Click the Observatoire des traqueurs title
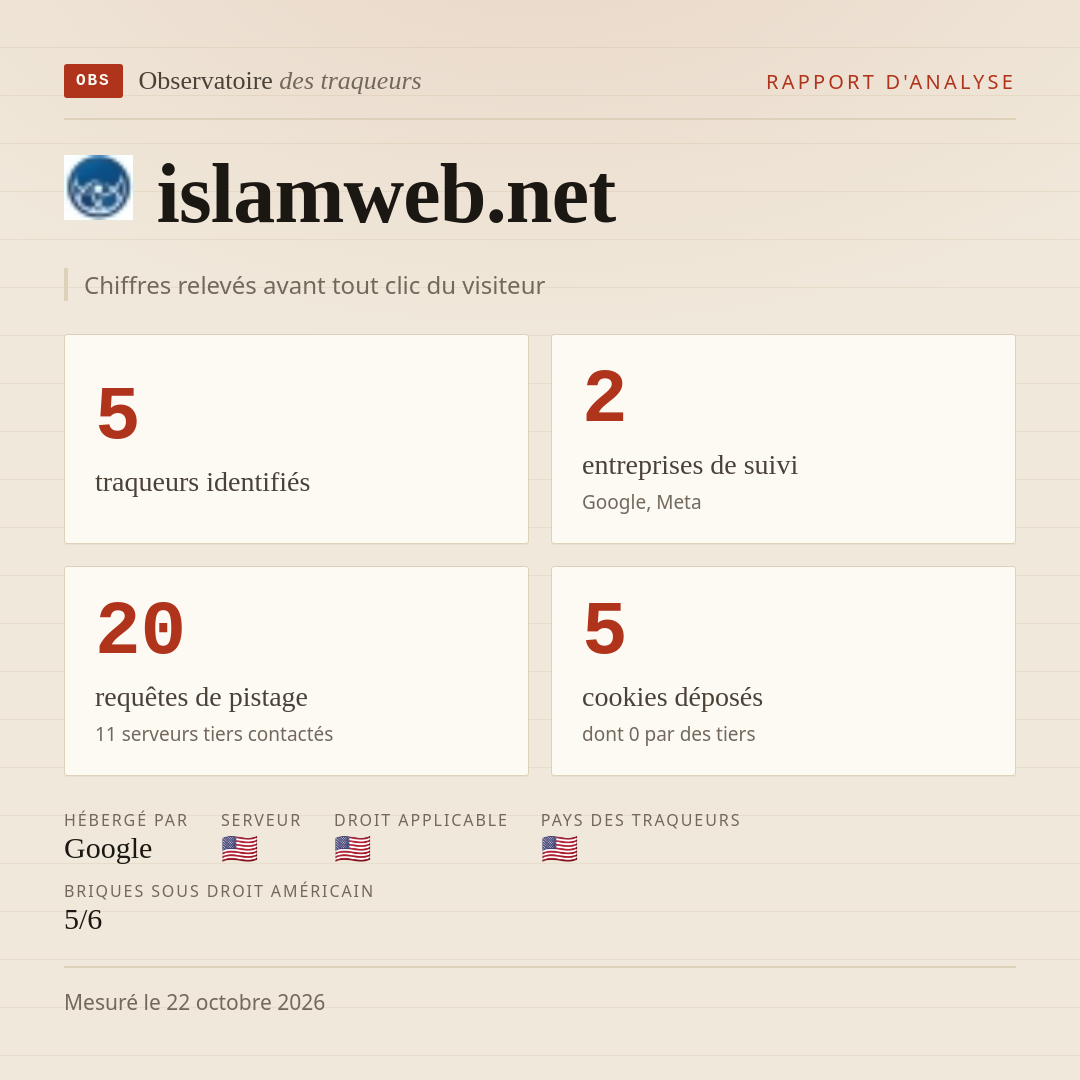 [x=280, y=81]
